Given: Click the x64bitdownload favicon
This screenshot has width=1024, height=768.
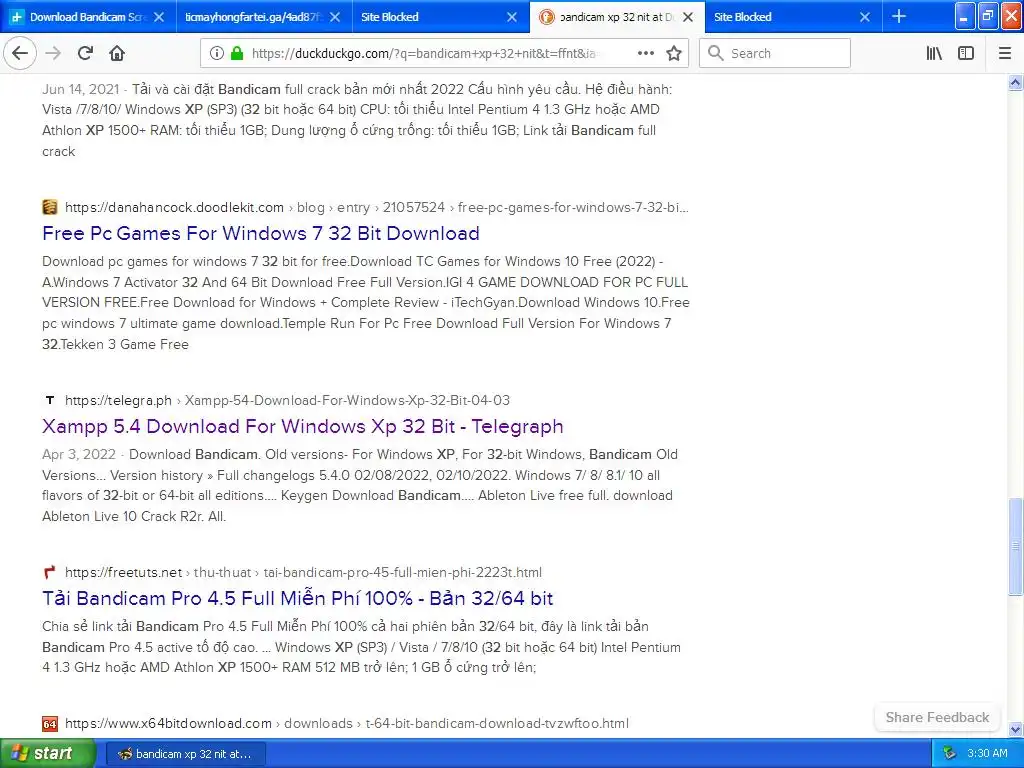Looking at the screenshot, I should [x=50, y=723].
